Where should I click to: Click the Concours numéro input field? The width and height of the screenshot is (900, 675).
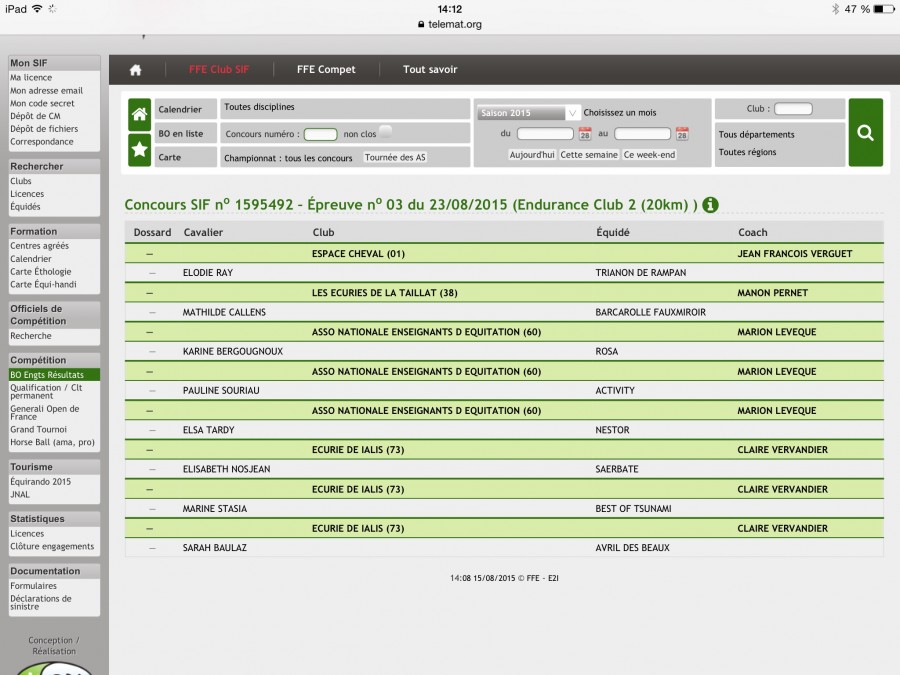320,134
